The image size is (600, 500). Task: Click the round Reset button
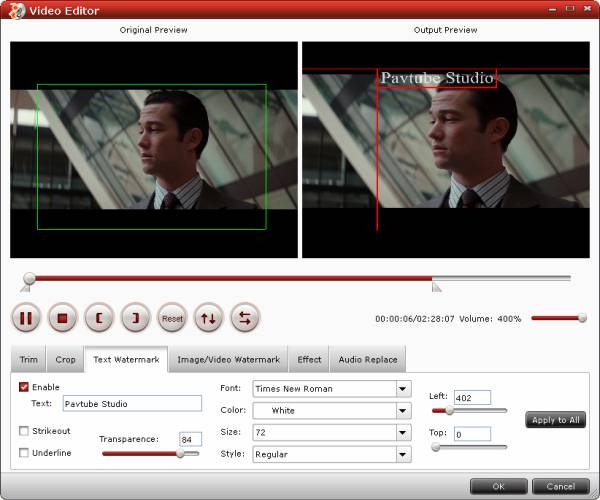[172, 318]
